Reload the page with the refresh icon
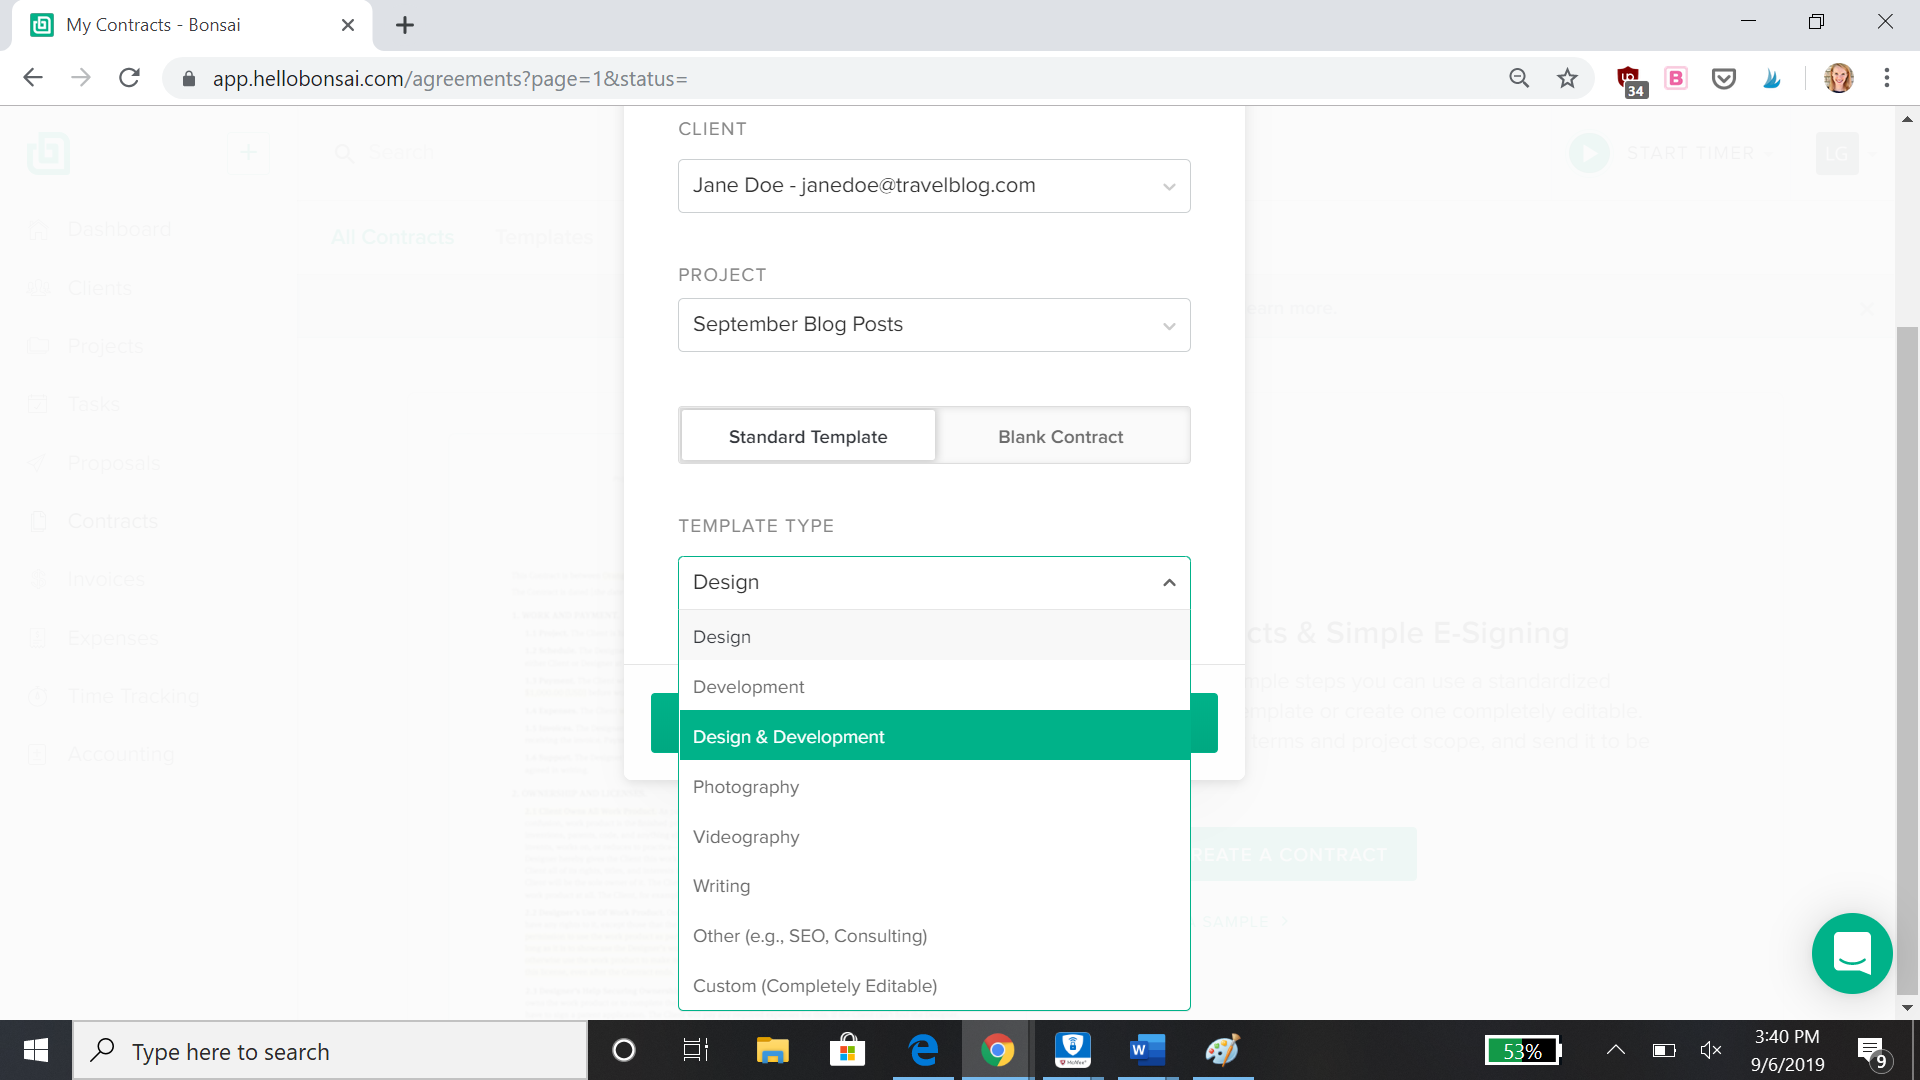Screen dimensions: 1920x1080 point(129,78)
